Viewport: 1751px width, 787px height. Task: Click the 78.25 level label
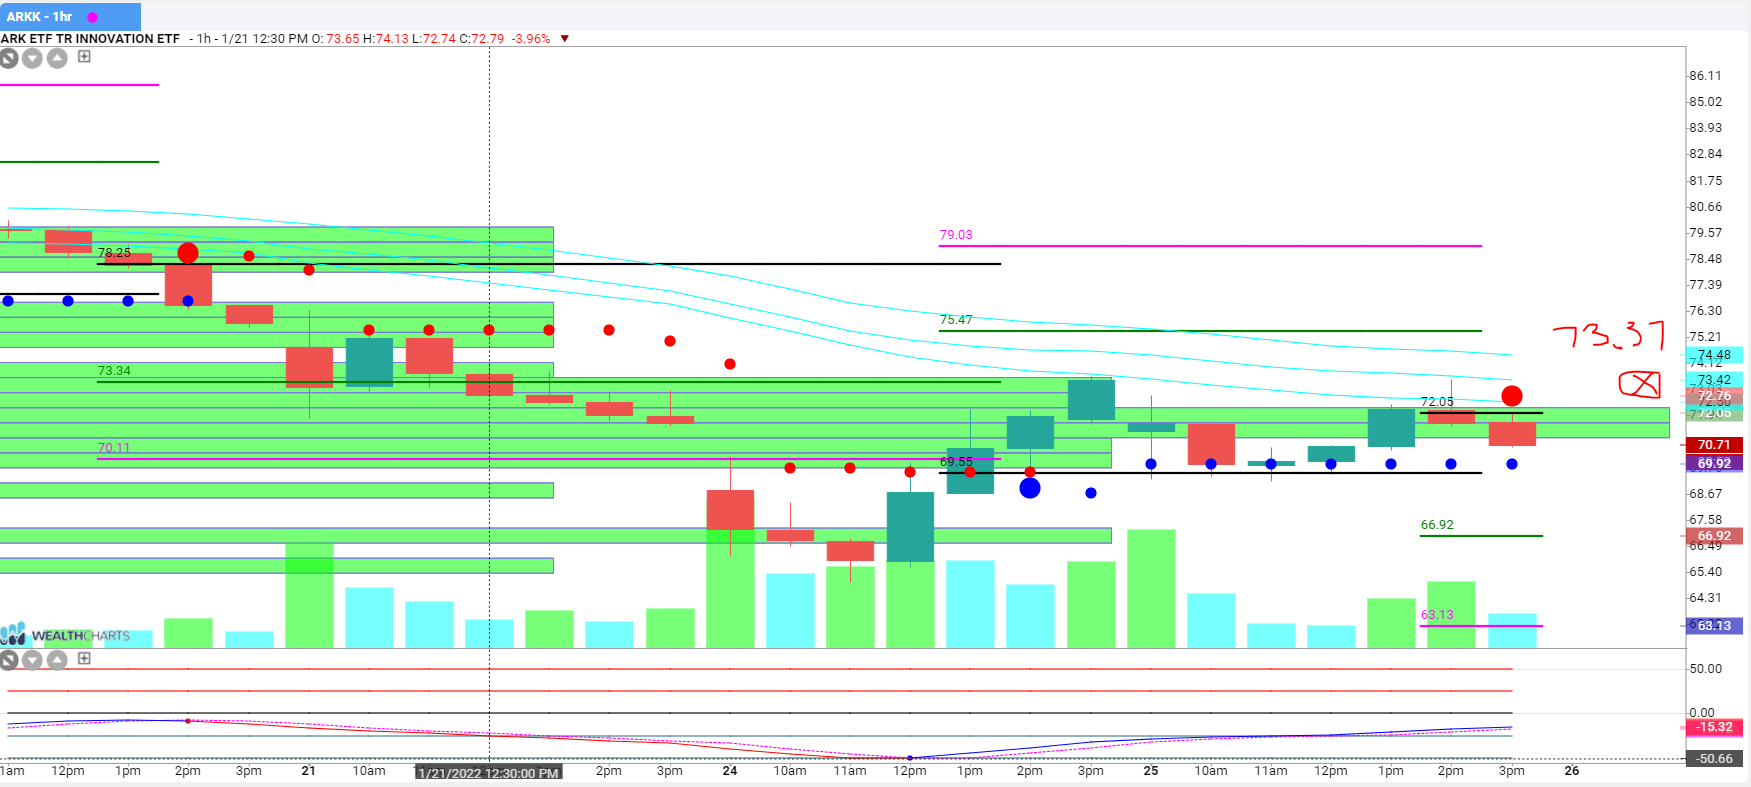pos(114,253)
